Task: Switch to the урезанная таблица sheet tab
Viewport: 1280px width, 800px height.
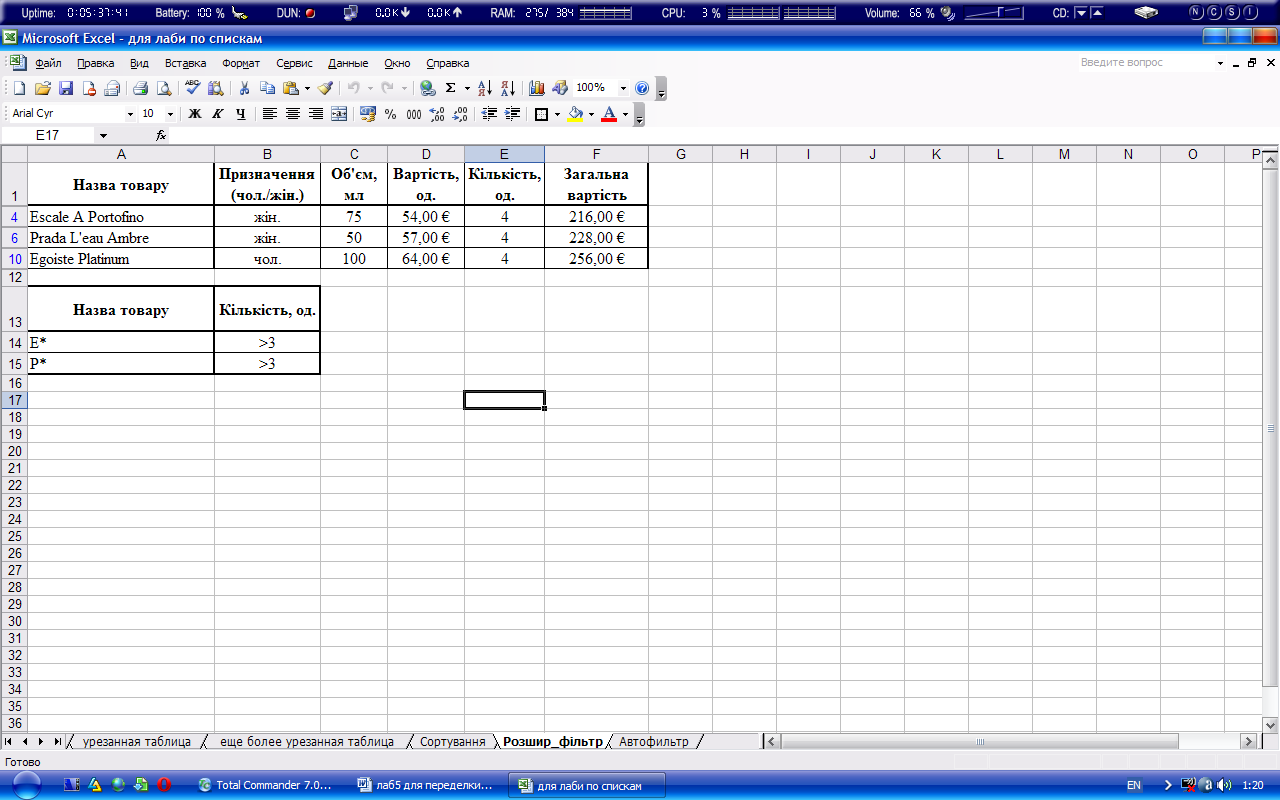Action: click(137, 742)
